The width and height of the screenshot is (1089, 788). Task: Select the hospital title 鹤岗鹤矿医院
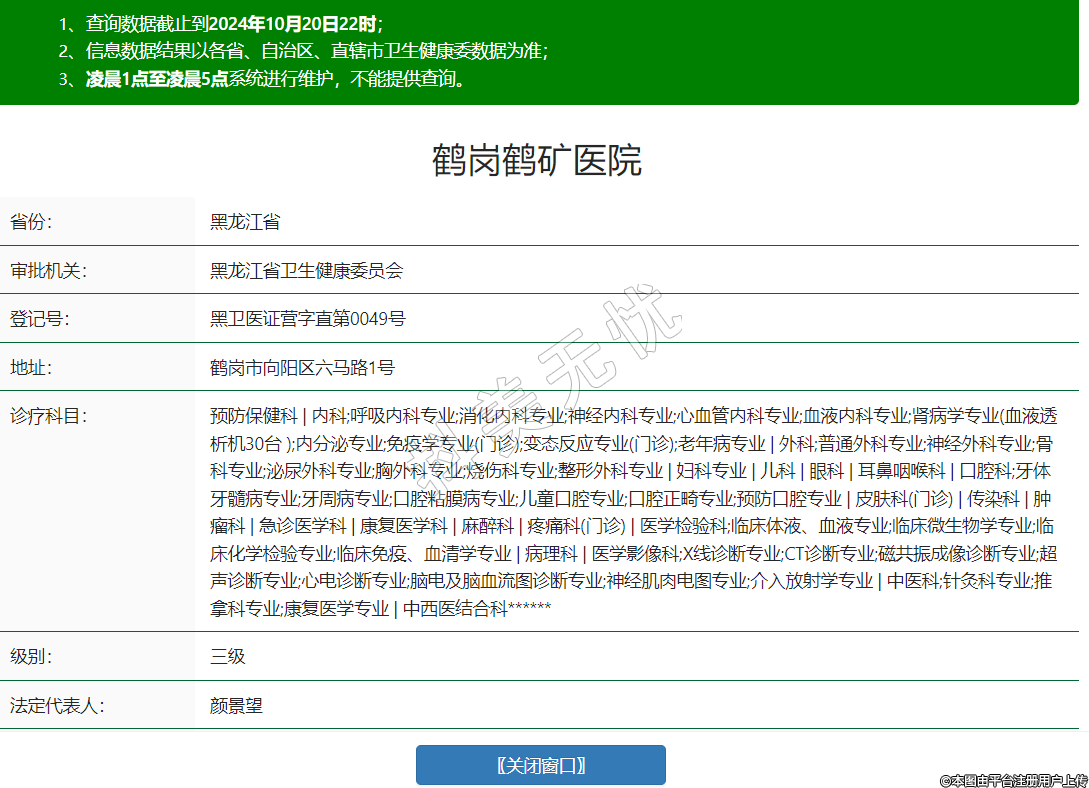(x=536, y=160)
